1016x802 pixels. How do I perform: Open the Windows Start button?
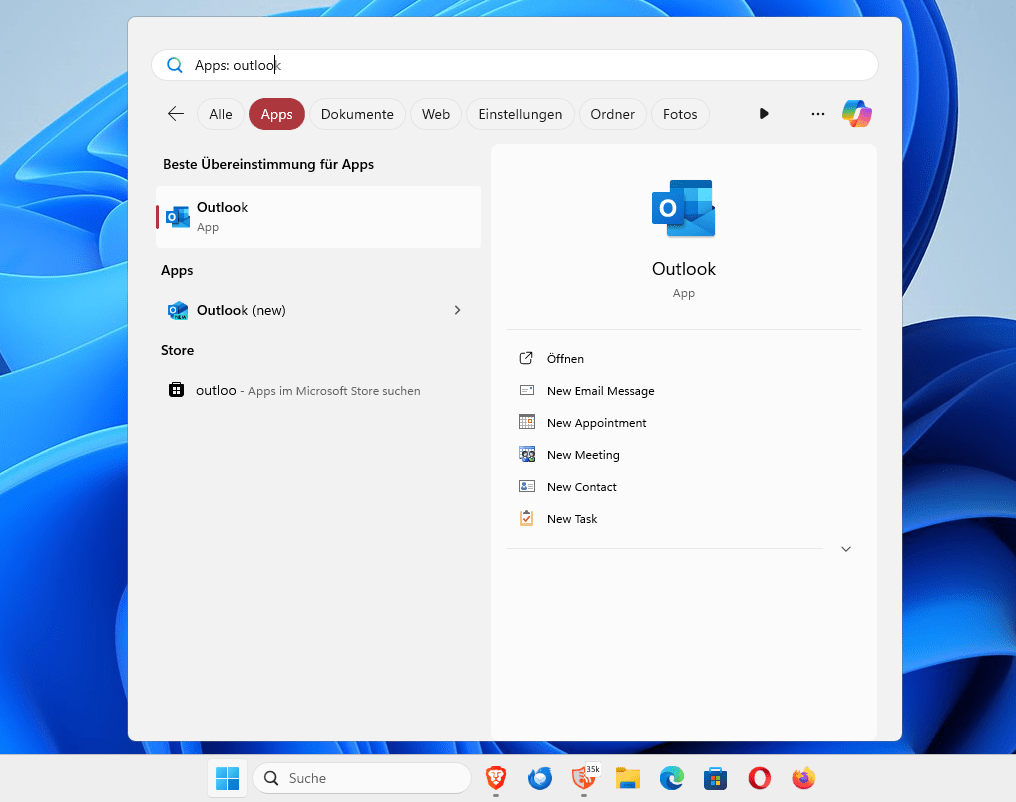(x=227, y=778)
